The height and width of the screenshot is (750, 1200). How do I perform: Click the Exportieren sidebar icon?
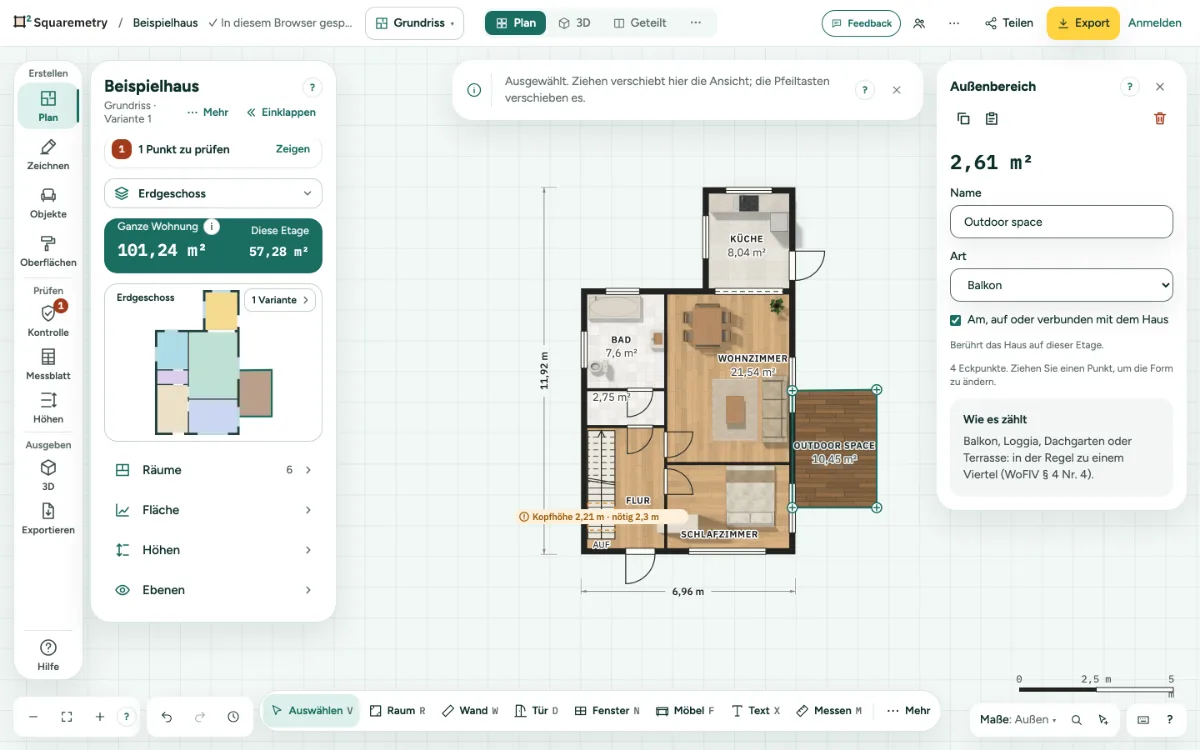[x=48, y=518]
